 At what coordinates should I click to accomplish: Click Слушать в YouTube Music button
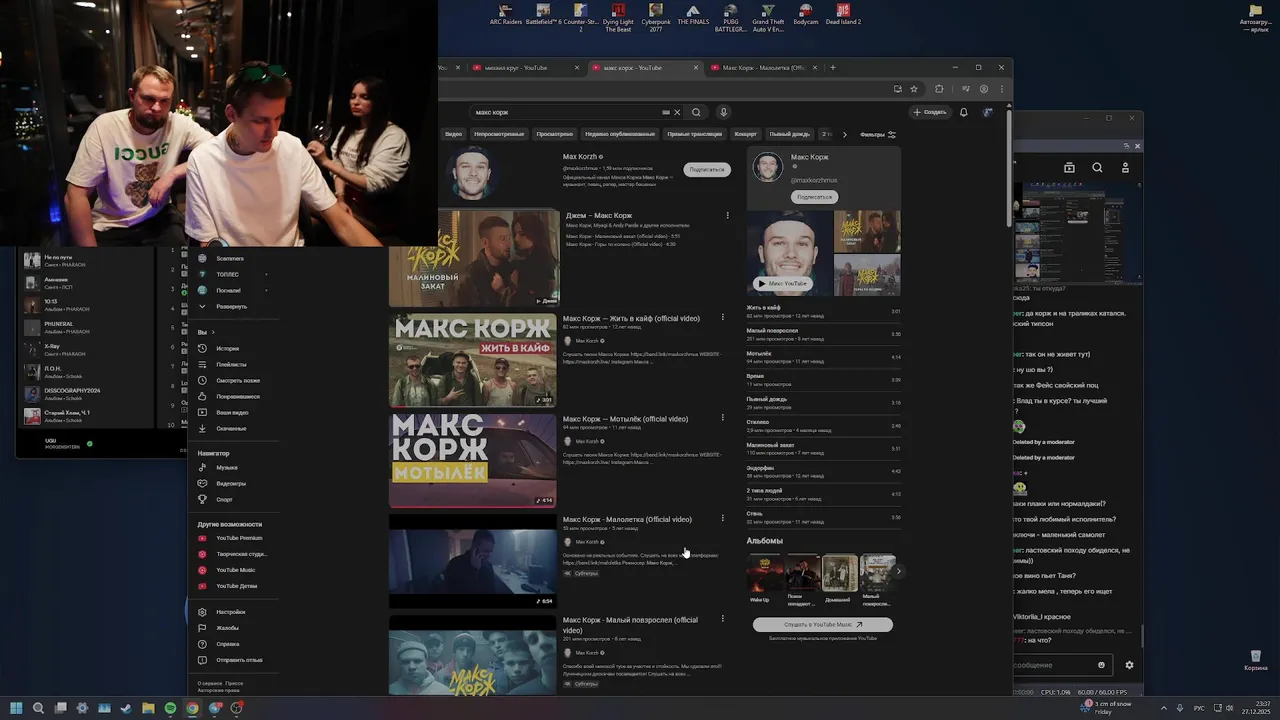(x=822, y=625)
